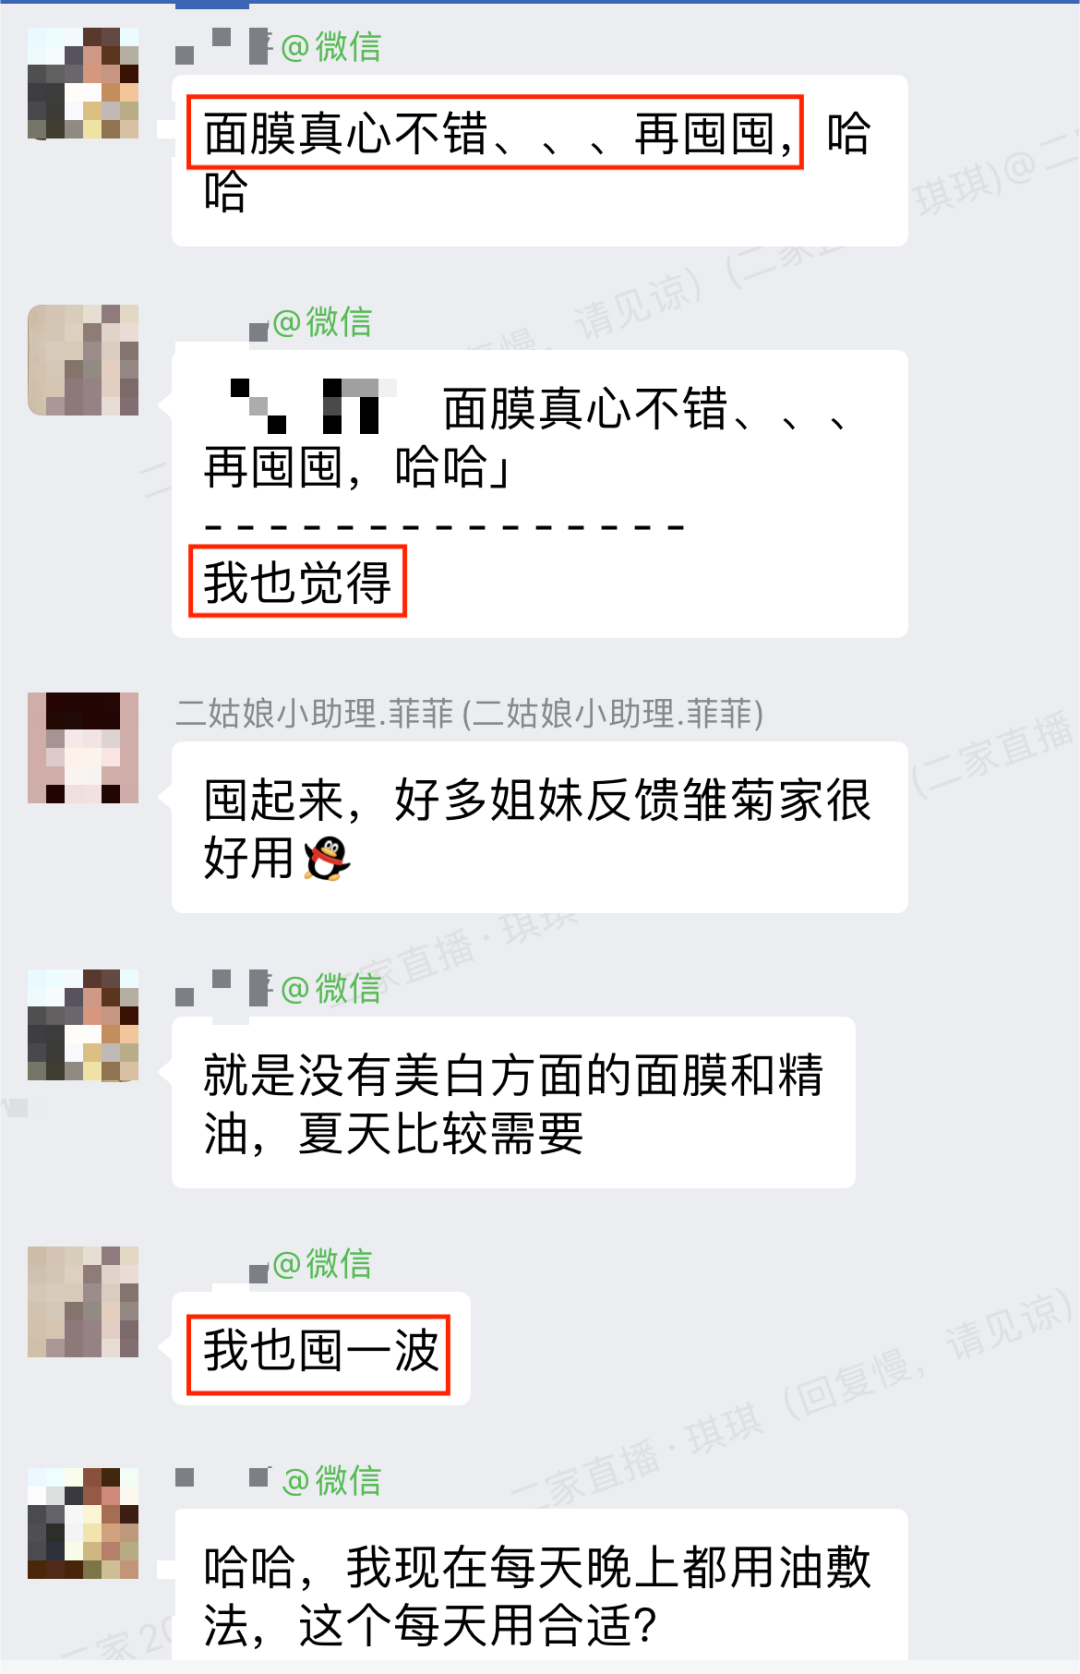Click the @微信 tag above the quoted reply

point(322,322)
